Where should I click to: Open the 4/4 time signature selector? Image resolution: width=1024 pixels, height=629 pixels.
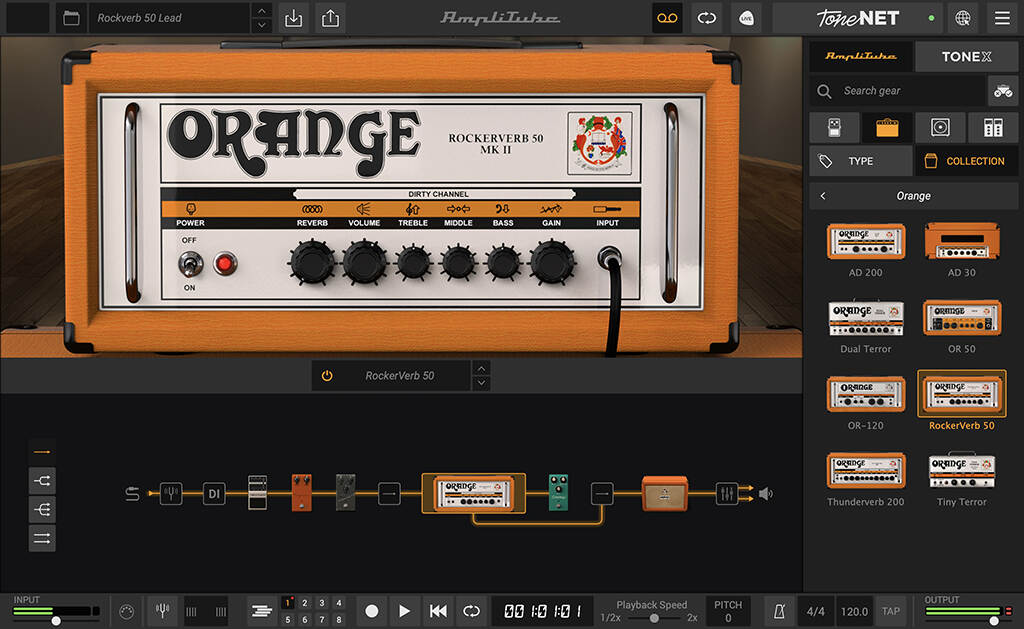tap(814, 610)
